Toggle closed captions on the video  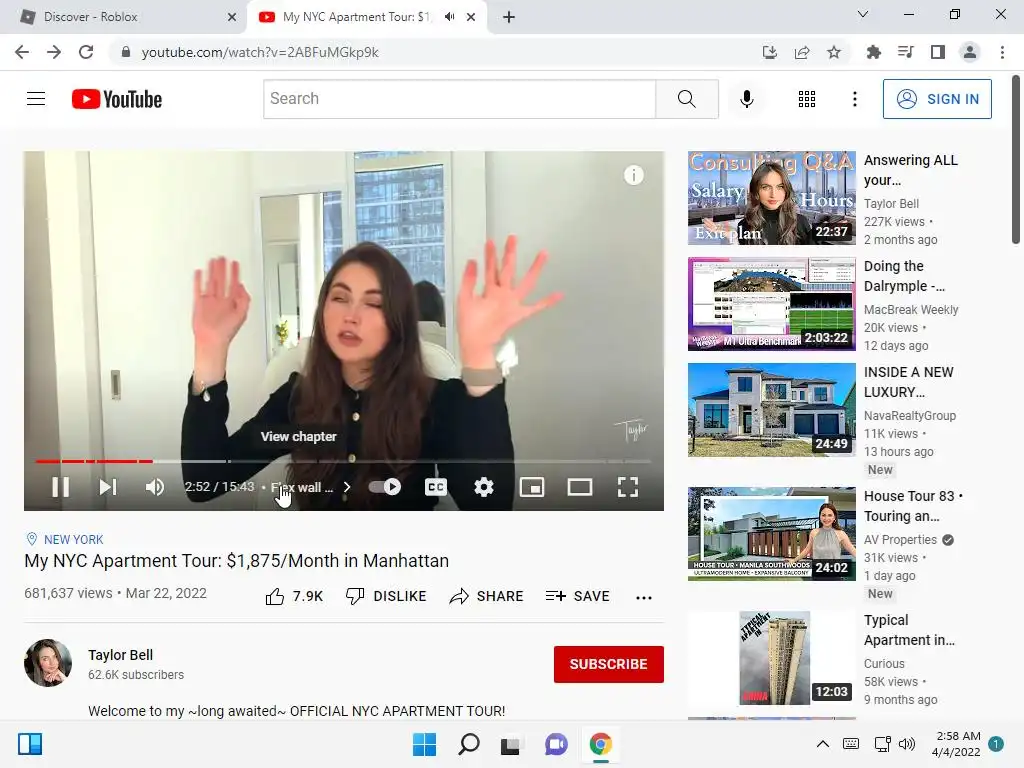click(436, 487)
